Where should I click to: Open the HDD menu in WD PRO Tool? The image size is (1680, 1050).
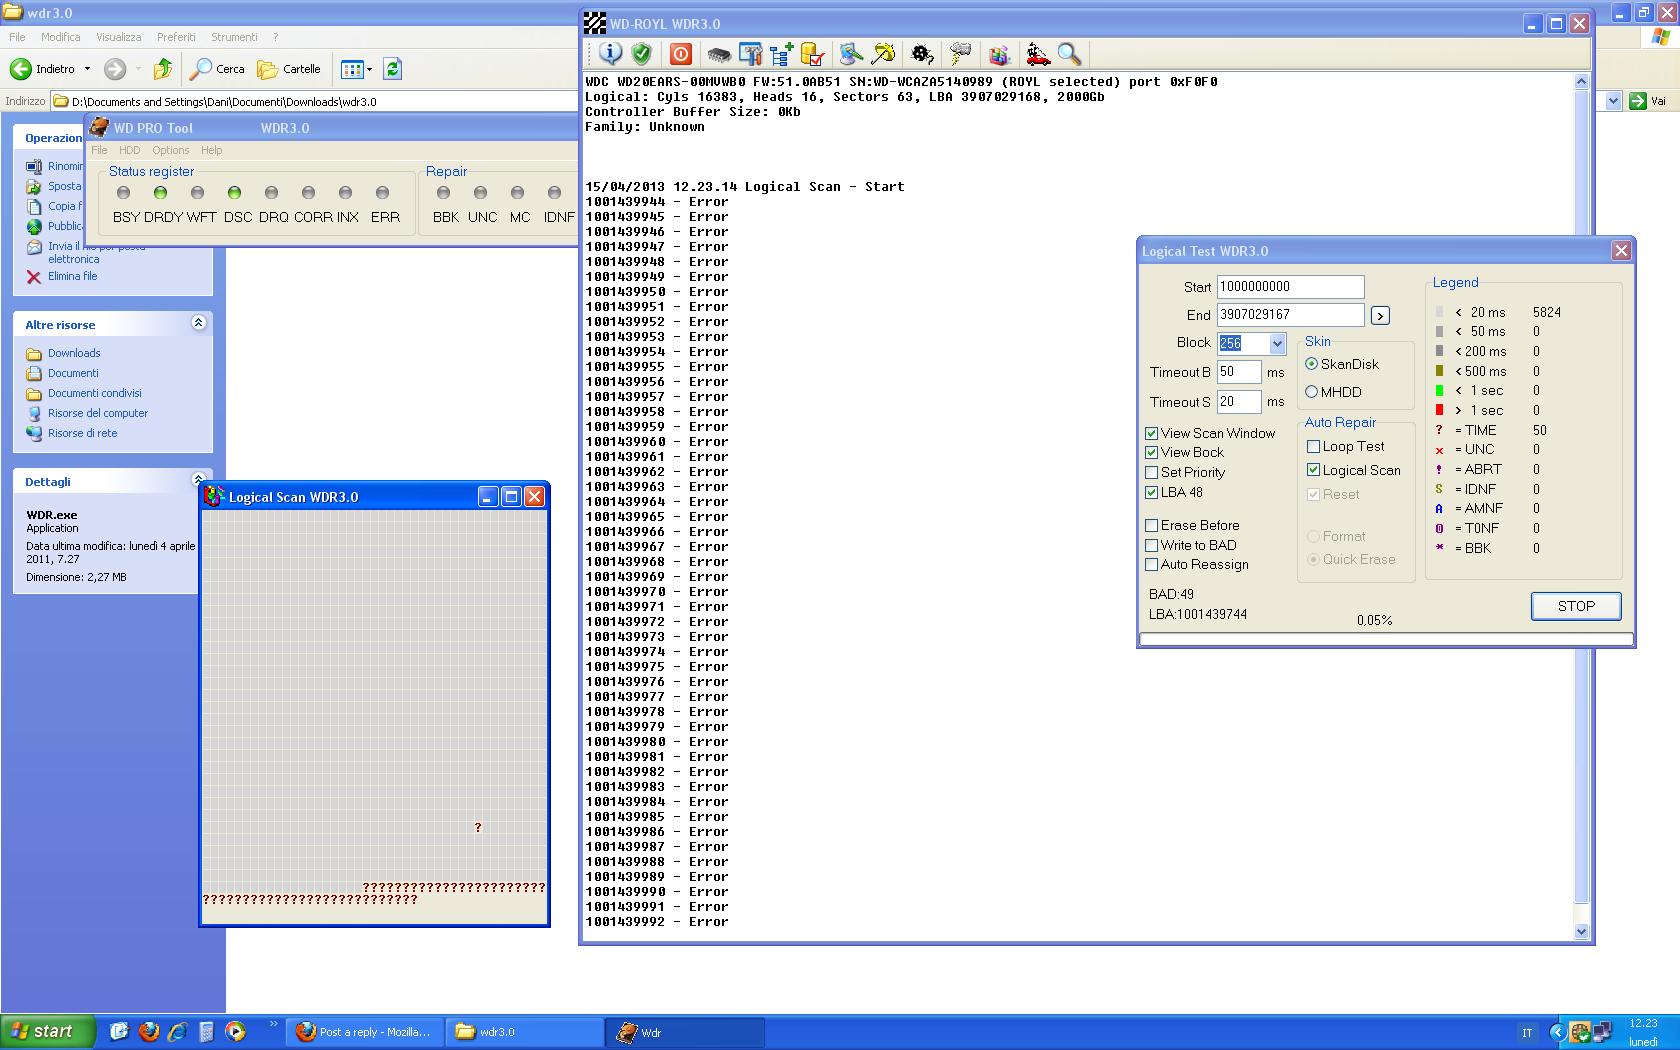click(x=130, y=150)
